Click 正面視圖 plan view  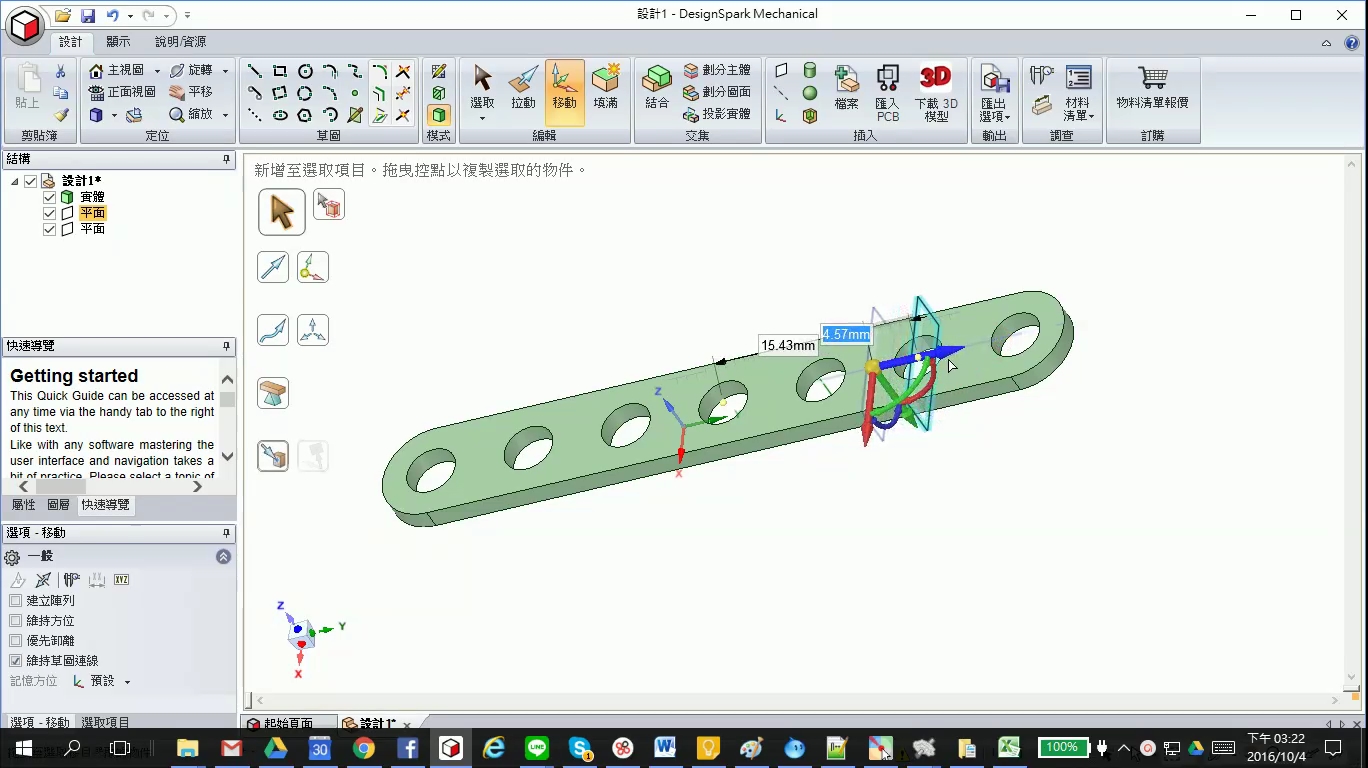click(122, 92)
